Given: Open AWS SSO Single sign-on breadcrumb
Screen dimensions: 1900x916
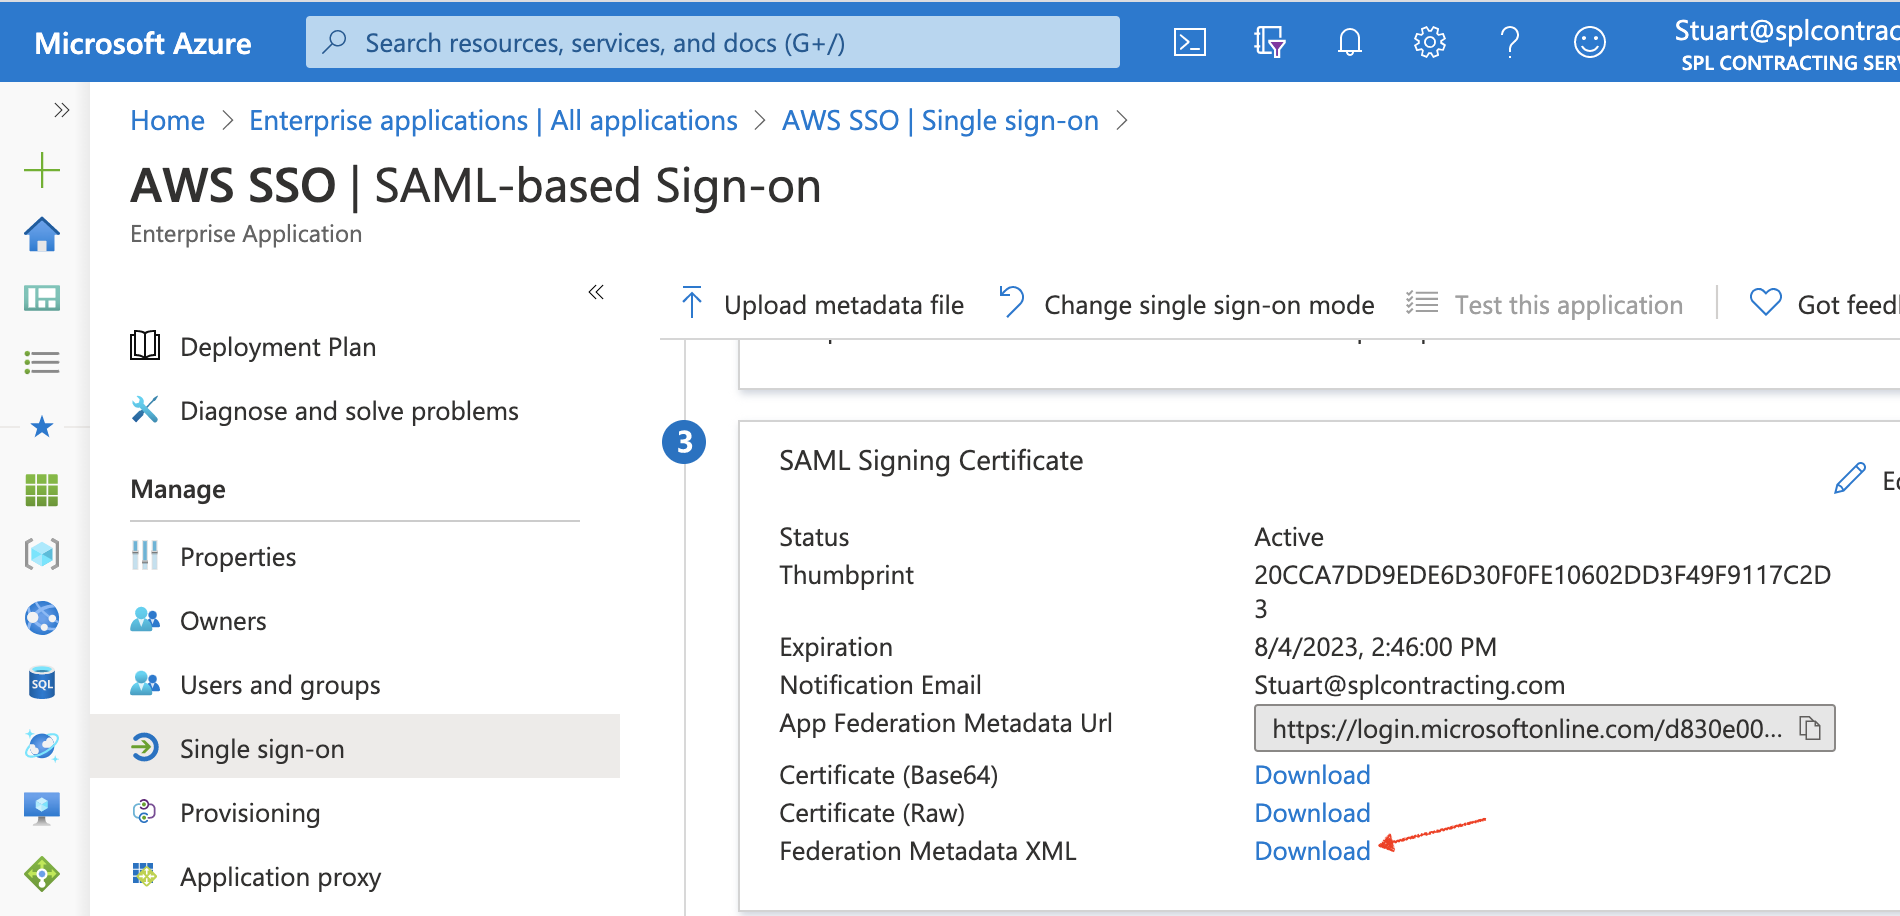Looking at the screenshot, I should (940, 120).
